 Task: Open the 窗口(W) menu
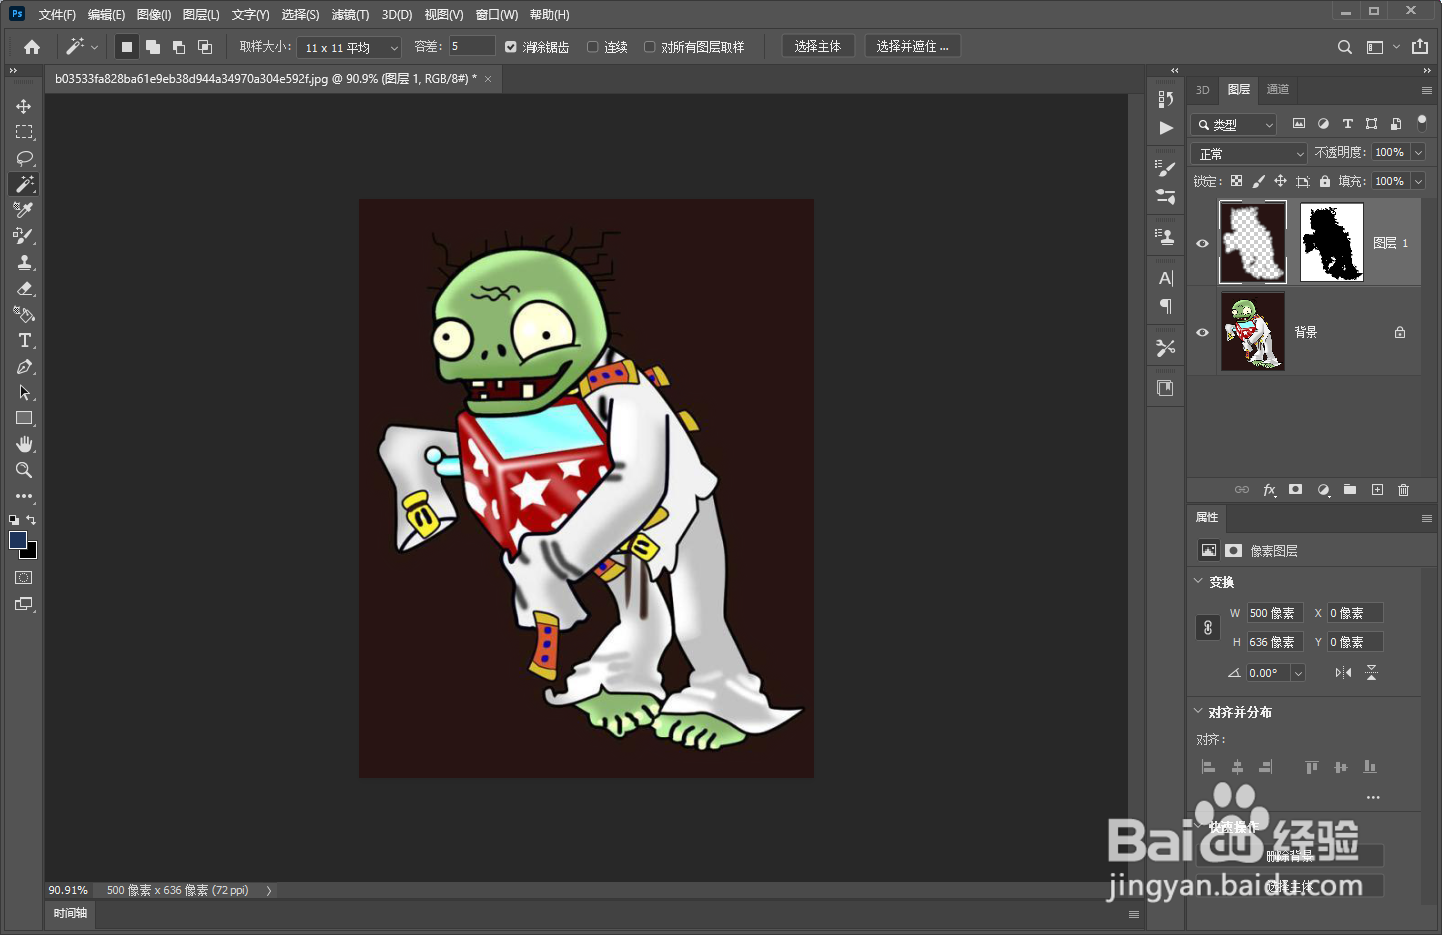[x=497, y=15]
